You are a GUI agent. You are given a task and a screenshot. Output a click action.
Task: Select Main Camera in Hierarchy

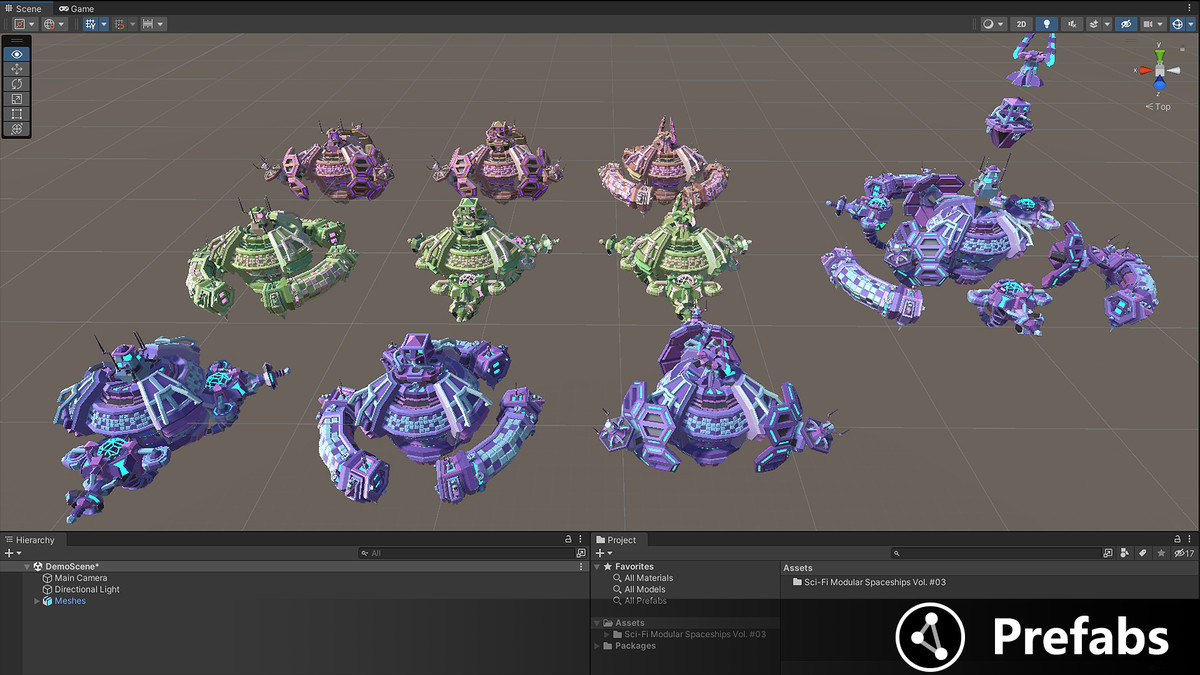tap(80, 578)
